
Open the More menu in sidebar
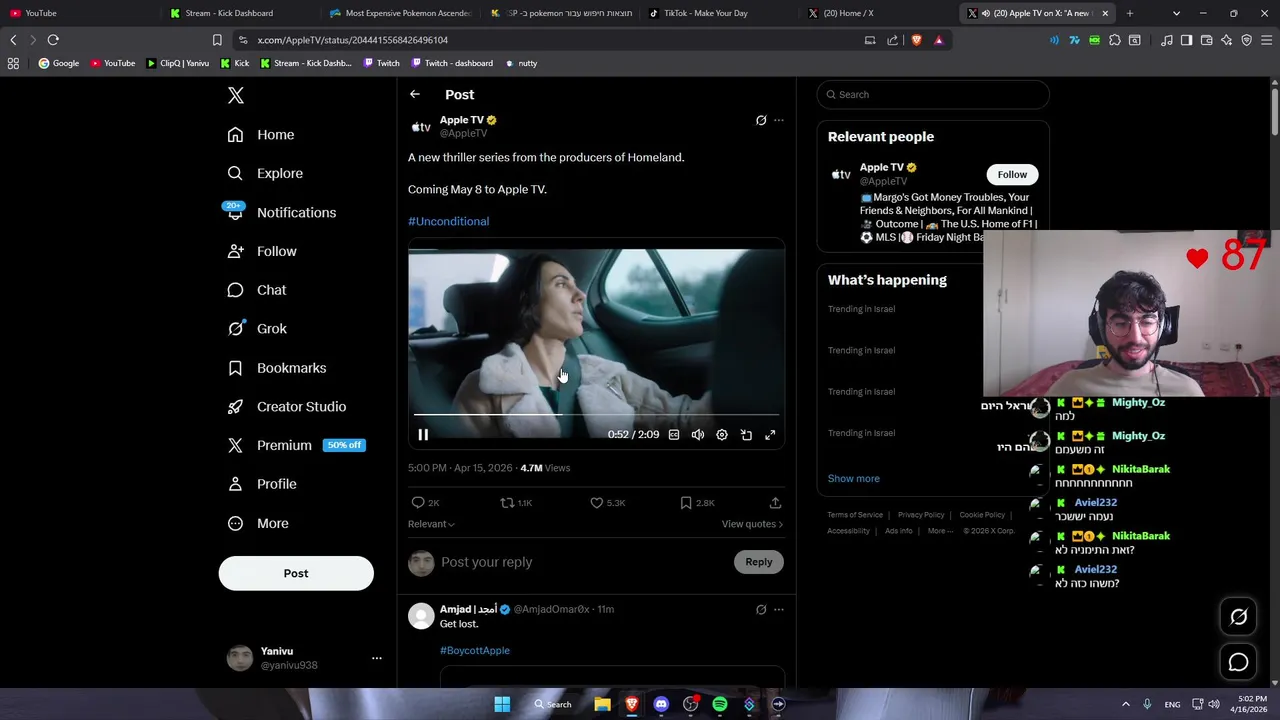(x=258, y=523)
